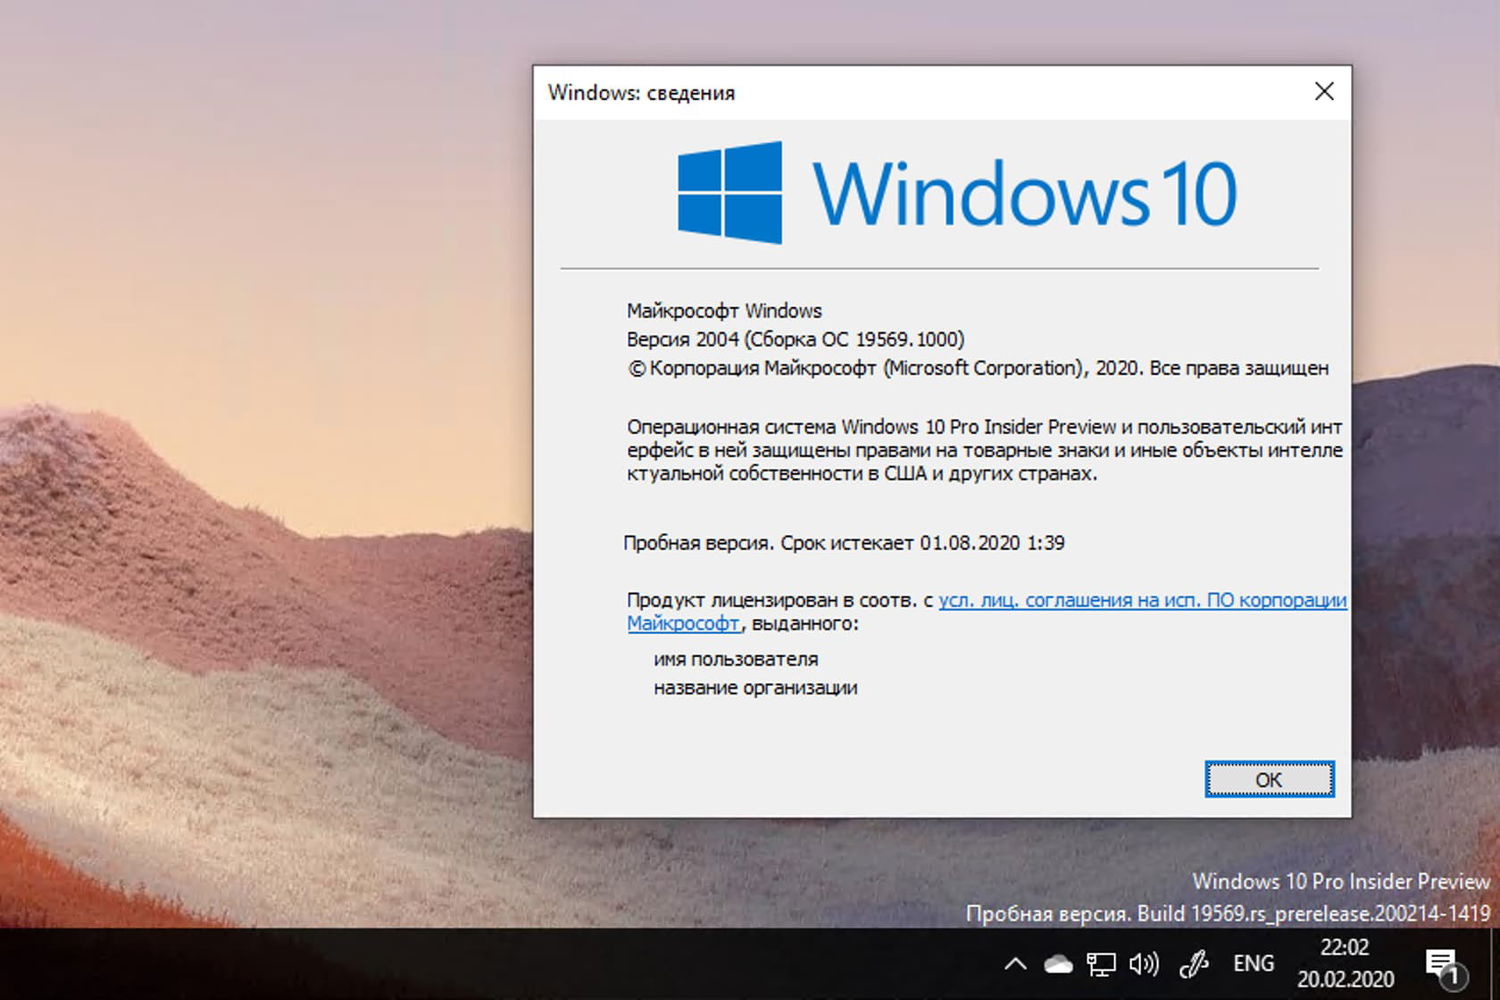Click the date 20.02.2020 in taskbar
Viewport: 1500px width, 1000px height.
[x=1347, y=978]
